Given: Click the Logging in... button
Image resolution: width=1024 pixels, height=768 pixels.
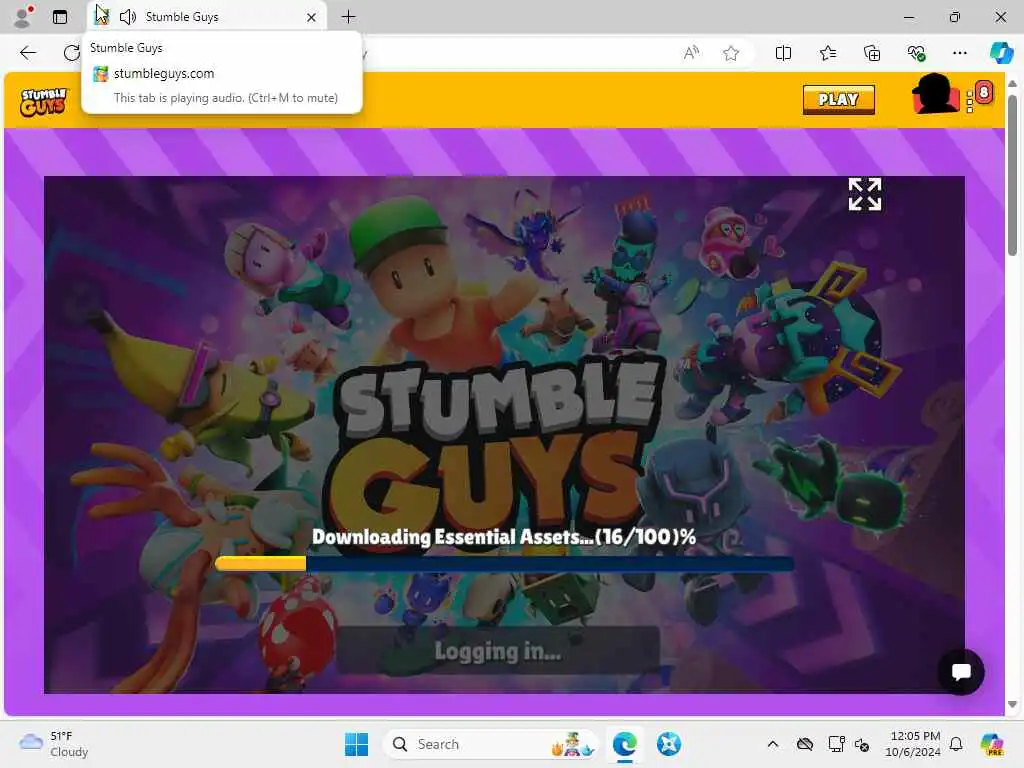Looking at the screenshot, I should 498,651.
